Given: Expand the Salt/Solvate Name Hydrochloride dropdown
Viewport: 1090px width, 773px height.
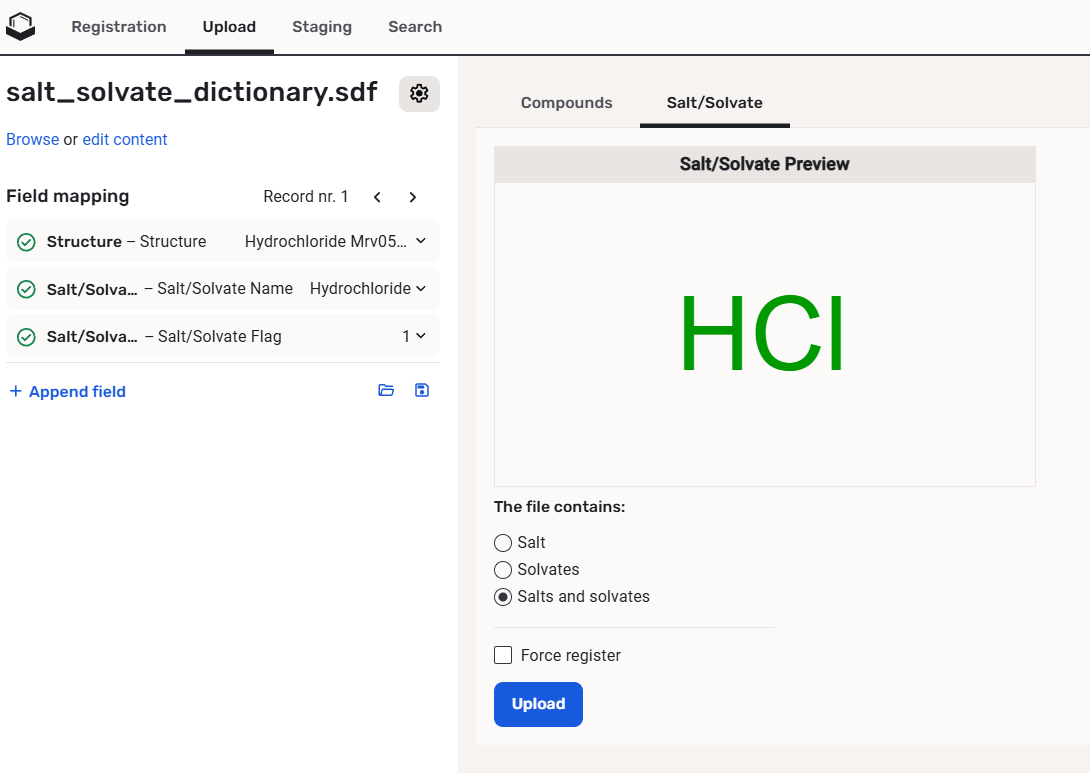Looking at the screenshot, I should coord(420,288).
